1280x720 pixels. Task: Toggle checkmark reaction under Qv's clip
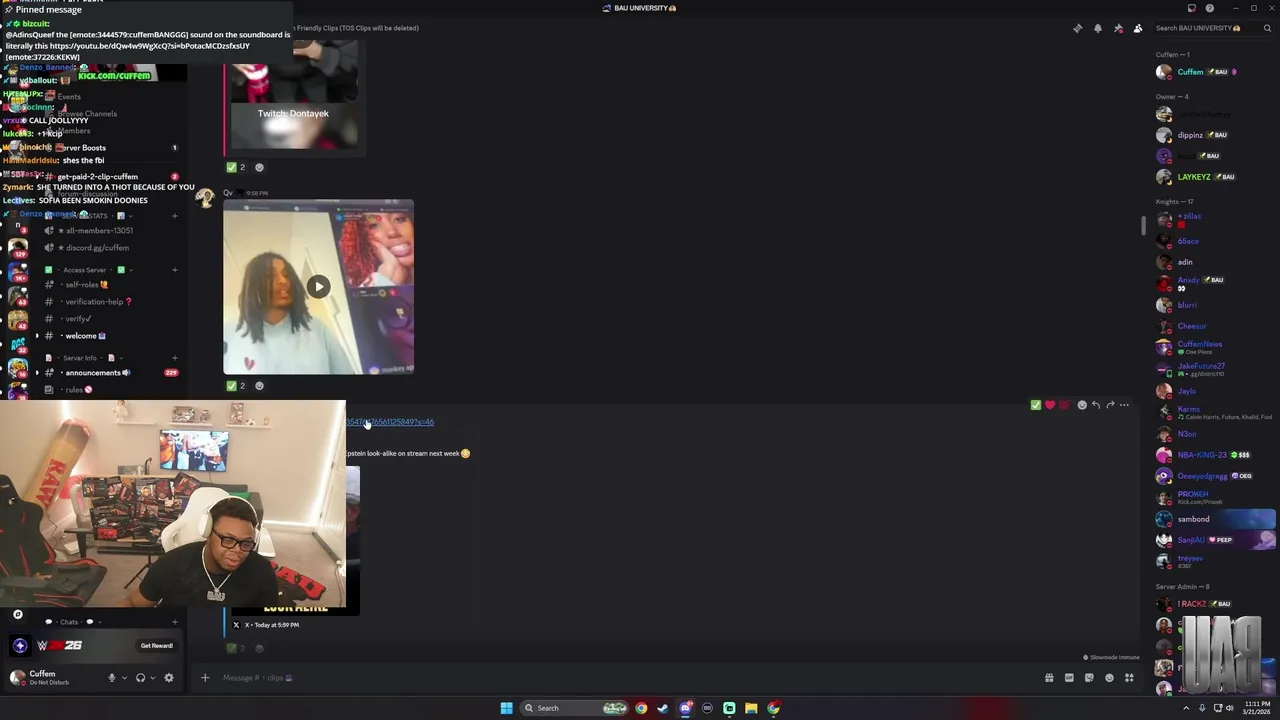click(236, 386)
